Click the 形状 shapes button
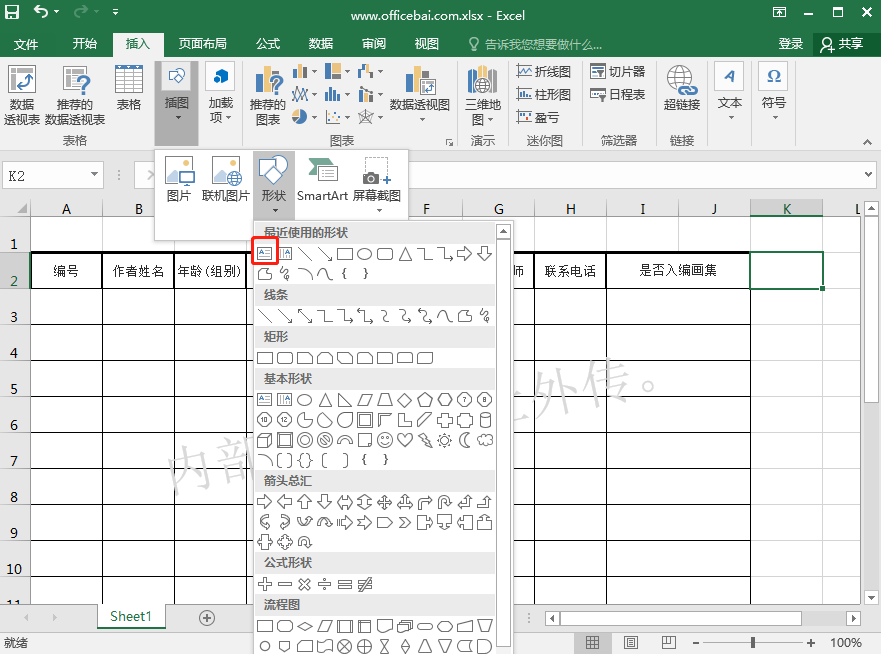The height and width of the screenshot is (654, 881). [x=274, y=184]
